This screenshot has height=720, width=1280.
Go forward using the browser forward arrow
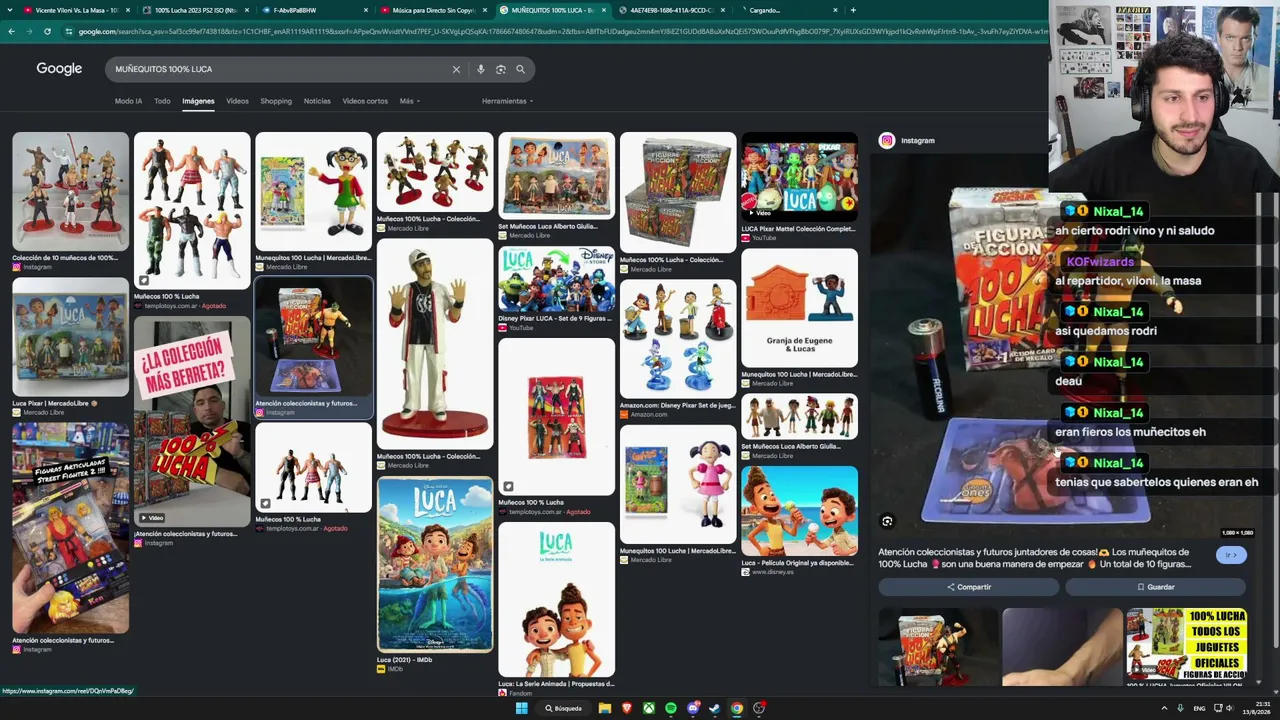pyautogui.click(x=29, y=31)
